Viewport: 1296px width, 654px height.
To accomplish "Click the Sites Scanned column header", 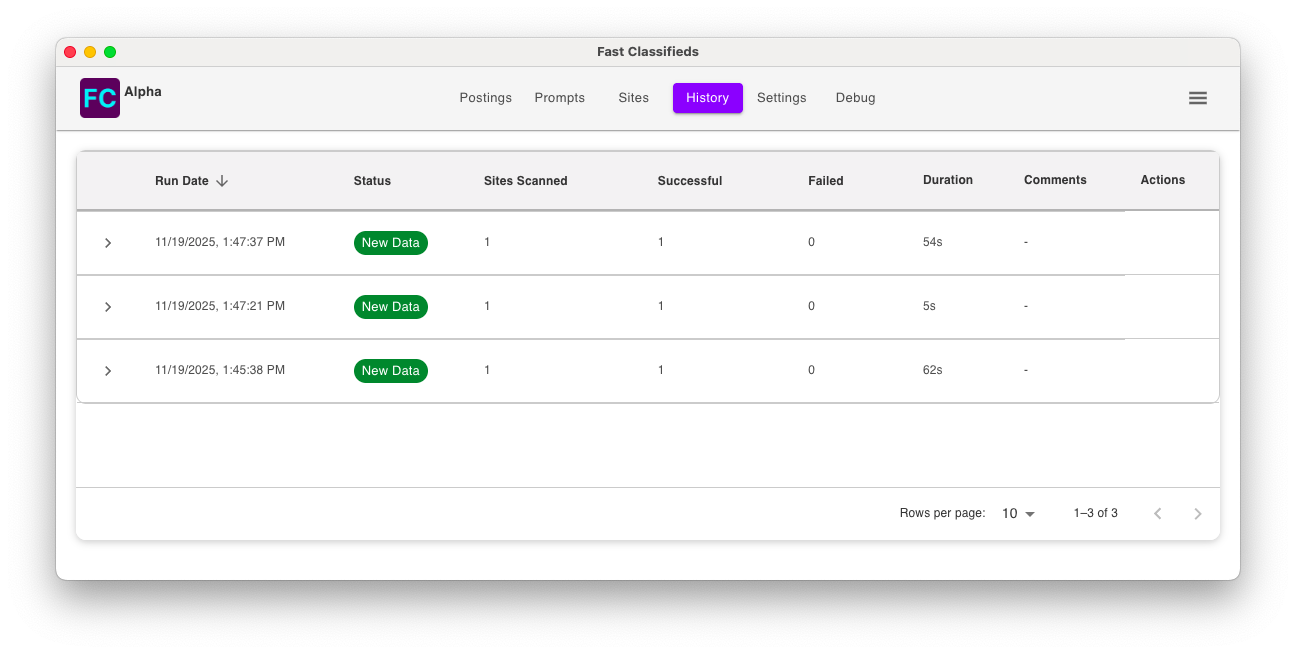I will point(525,181).
